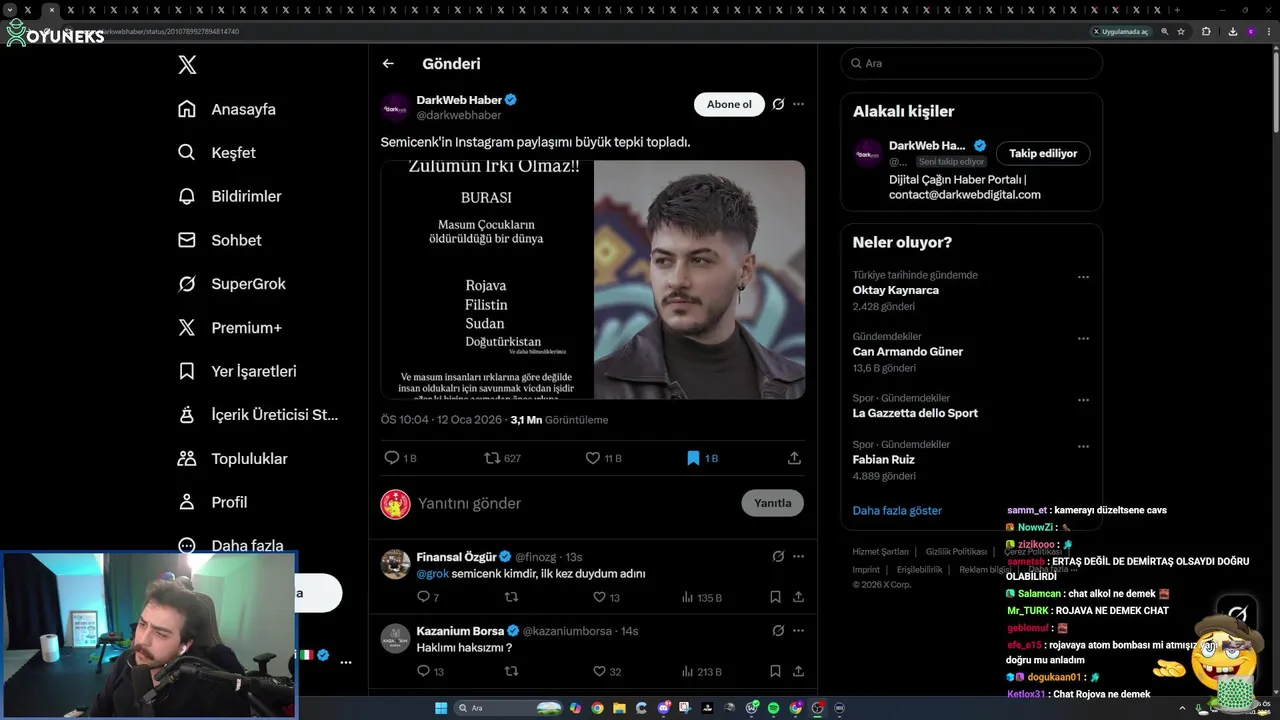Open options for La Gazzetta dello Sport trend
This screenshot has height=720, width=1280.
click(1083, 400)
